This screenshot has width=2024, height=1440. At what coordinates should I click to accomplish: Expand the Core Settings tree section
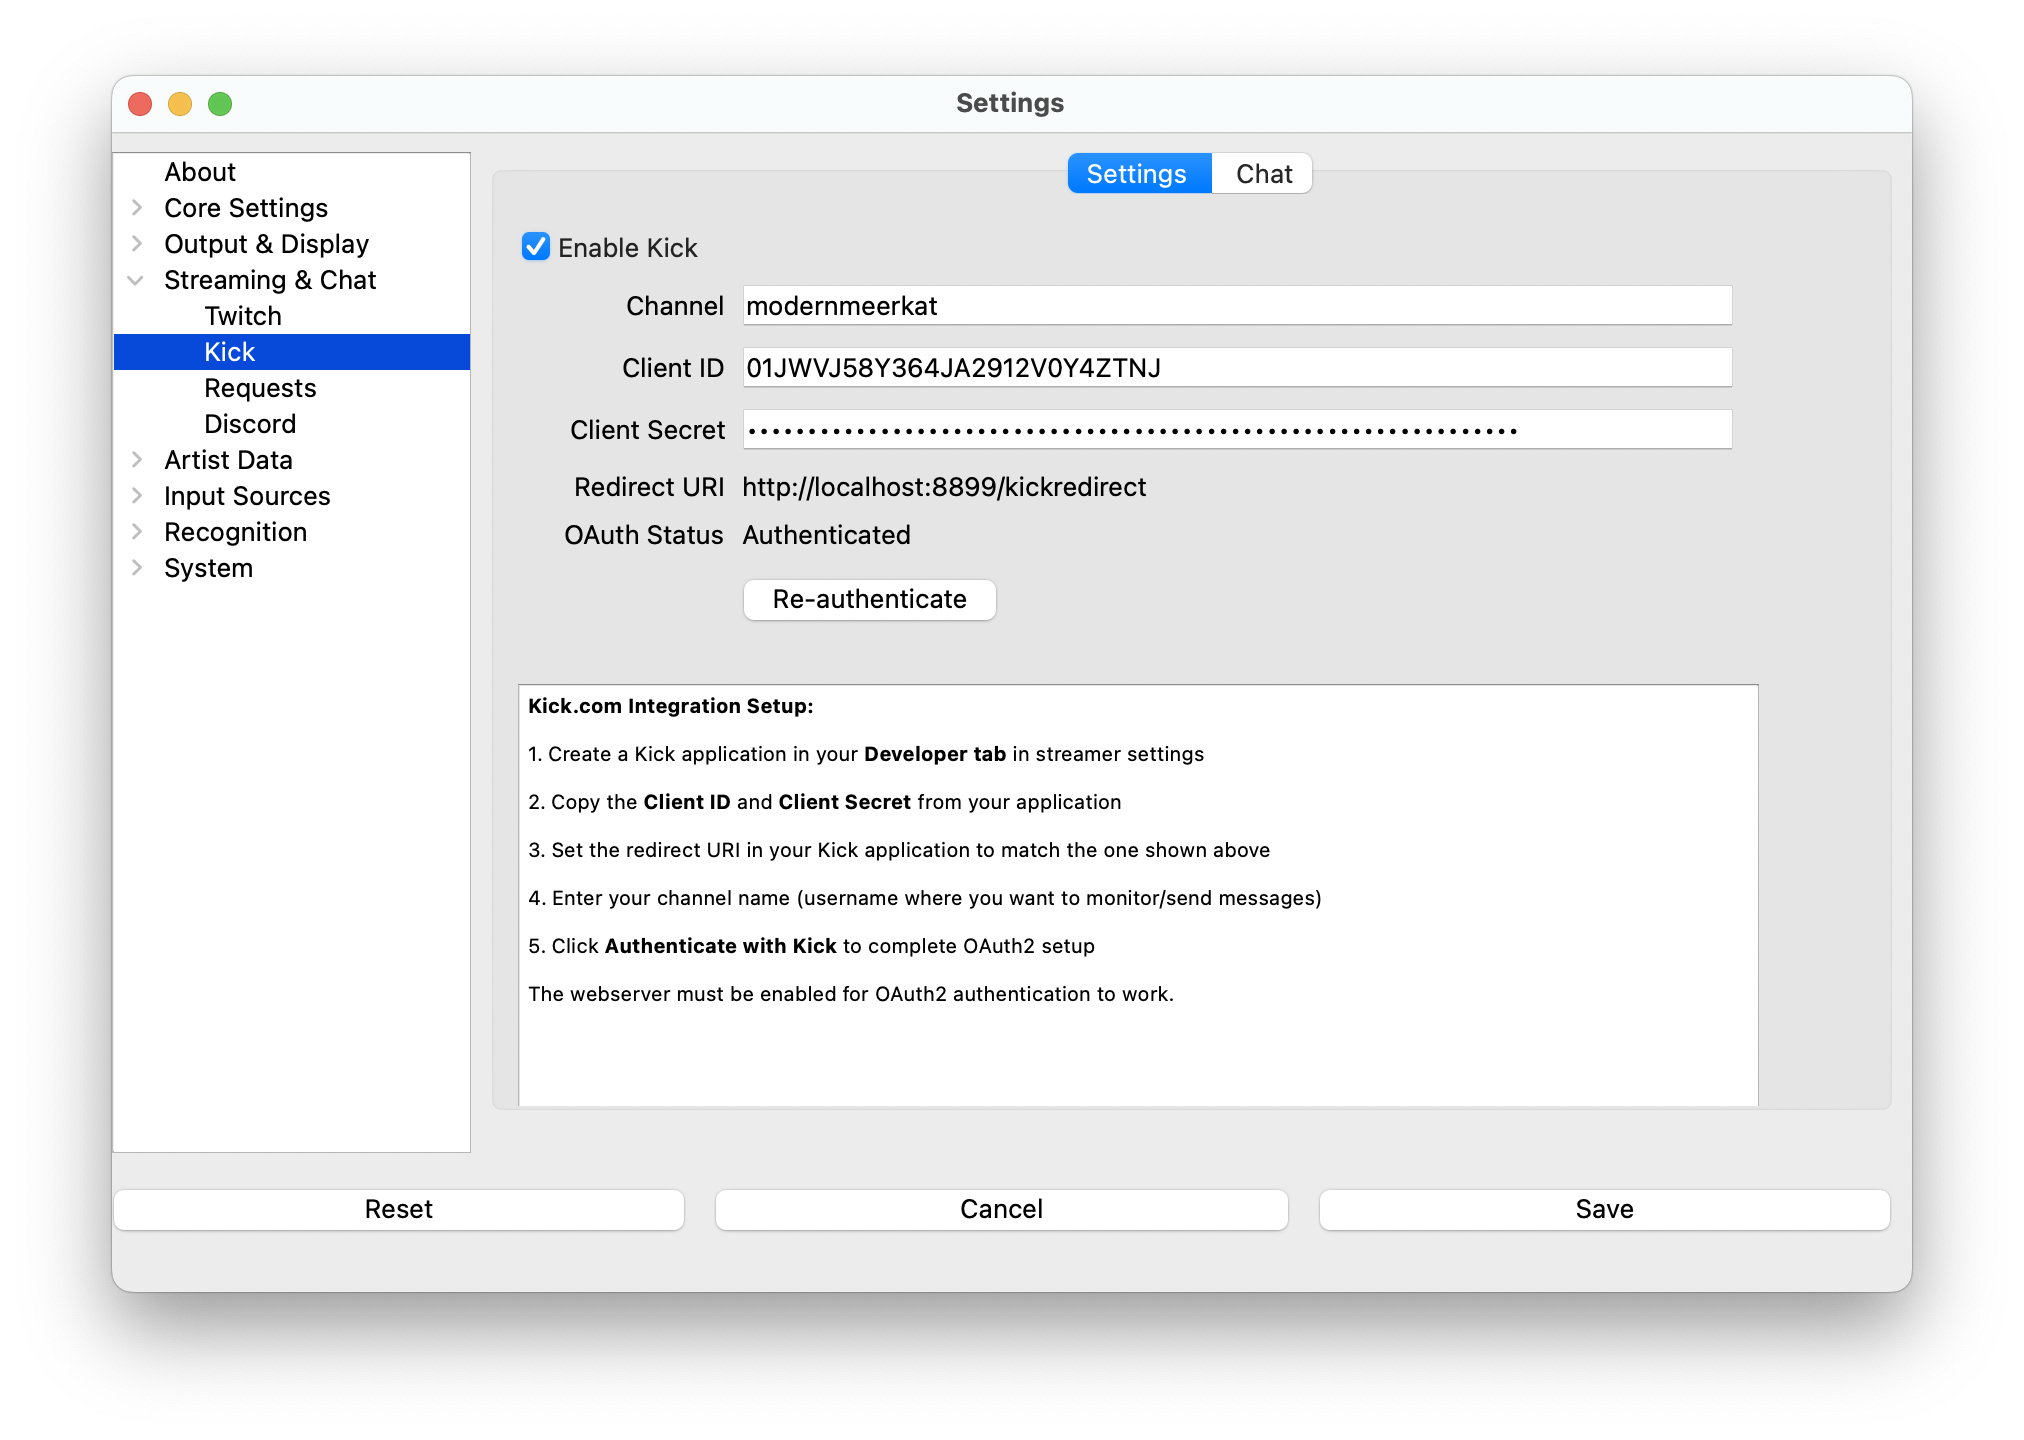[137, 208]
